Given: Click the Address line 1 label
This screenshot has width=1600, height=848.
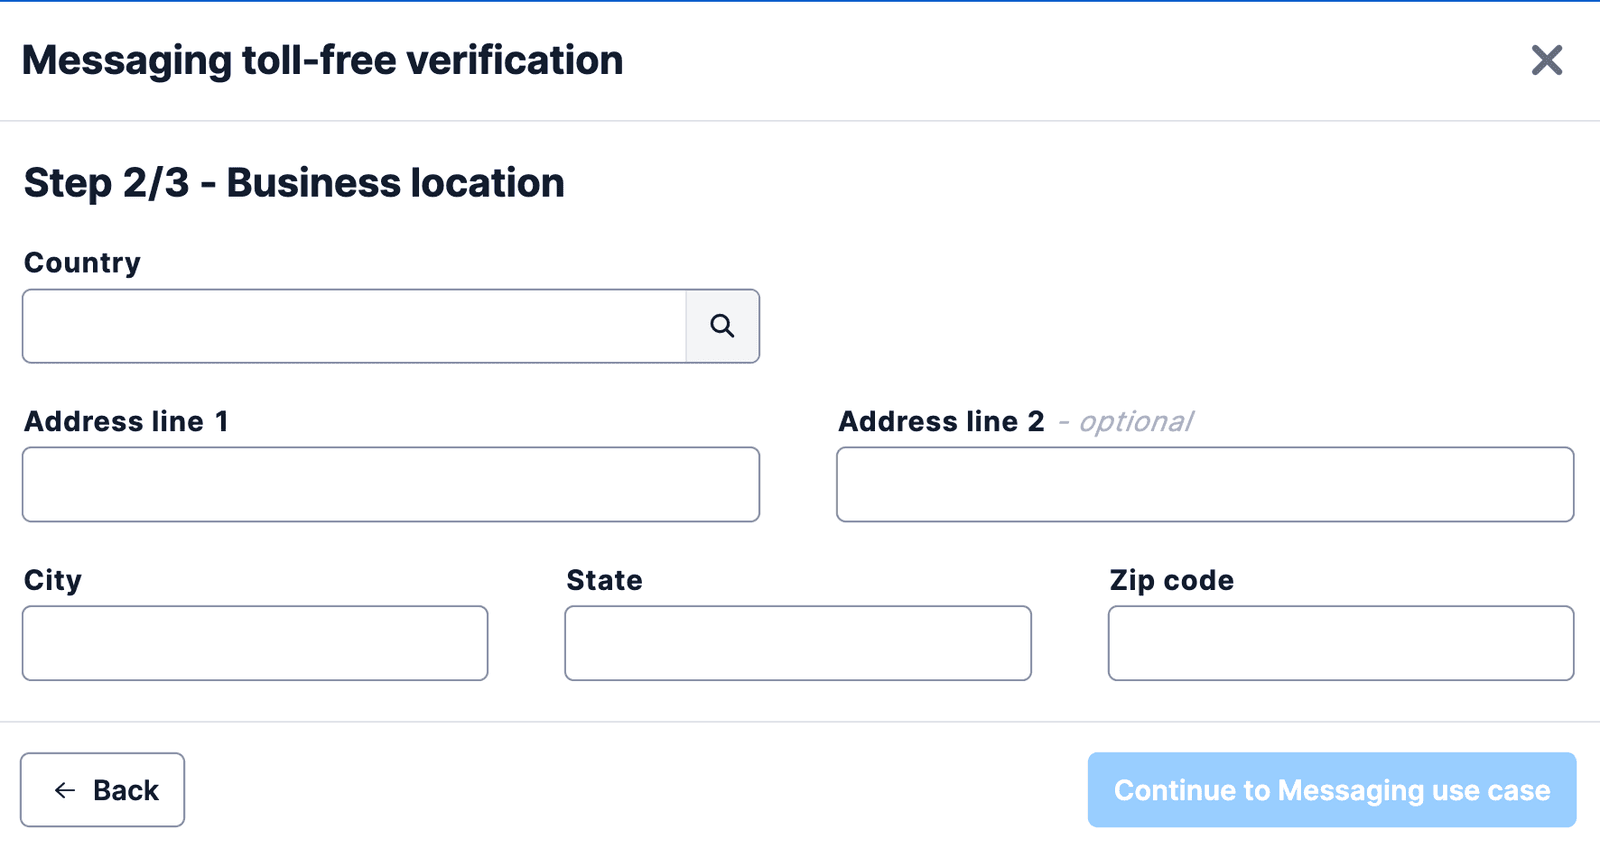Looking at the screenshot, I should point(126,421).
